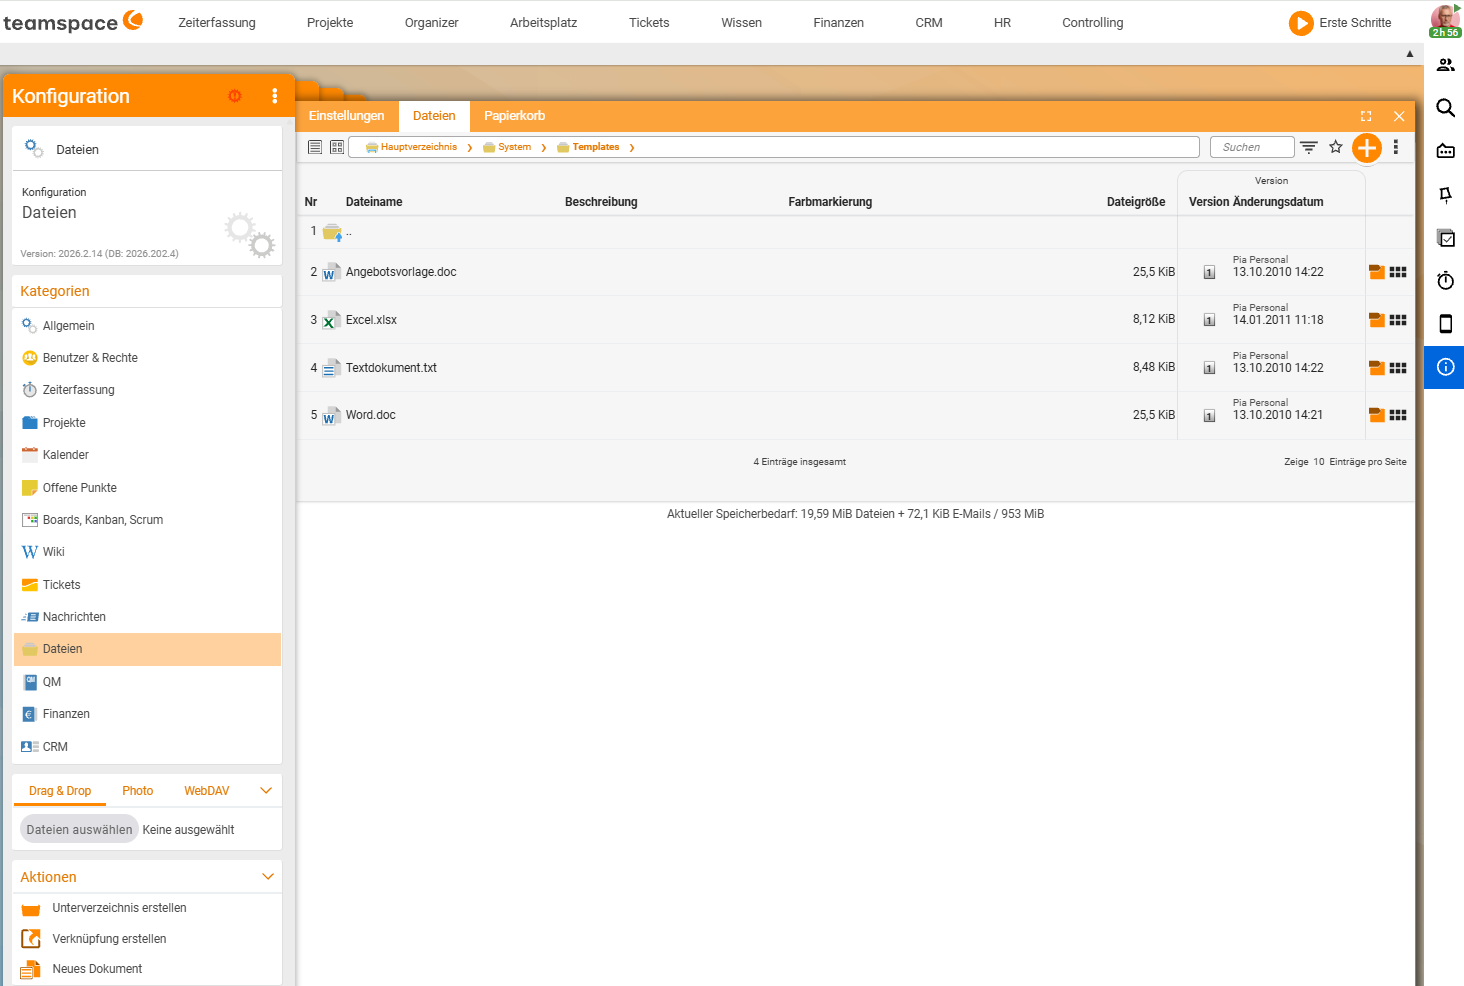The image size is (1464, 986).
Task: Open Zeiterfassung menu in top bar
Action: (x=217, y=22)
